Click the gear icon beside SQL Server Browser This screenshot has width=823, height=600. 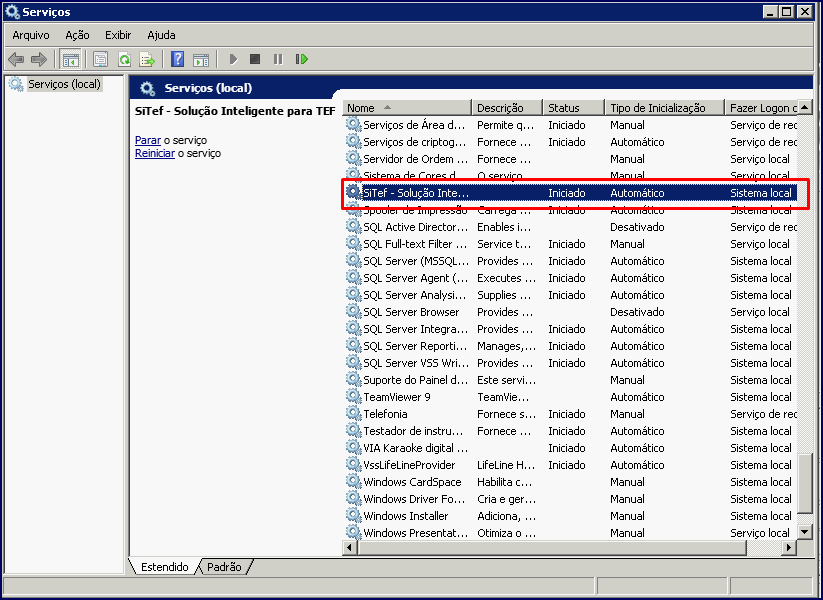click(x=354, y=311)
